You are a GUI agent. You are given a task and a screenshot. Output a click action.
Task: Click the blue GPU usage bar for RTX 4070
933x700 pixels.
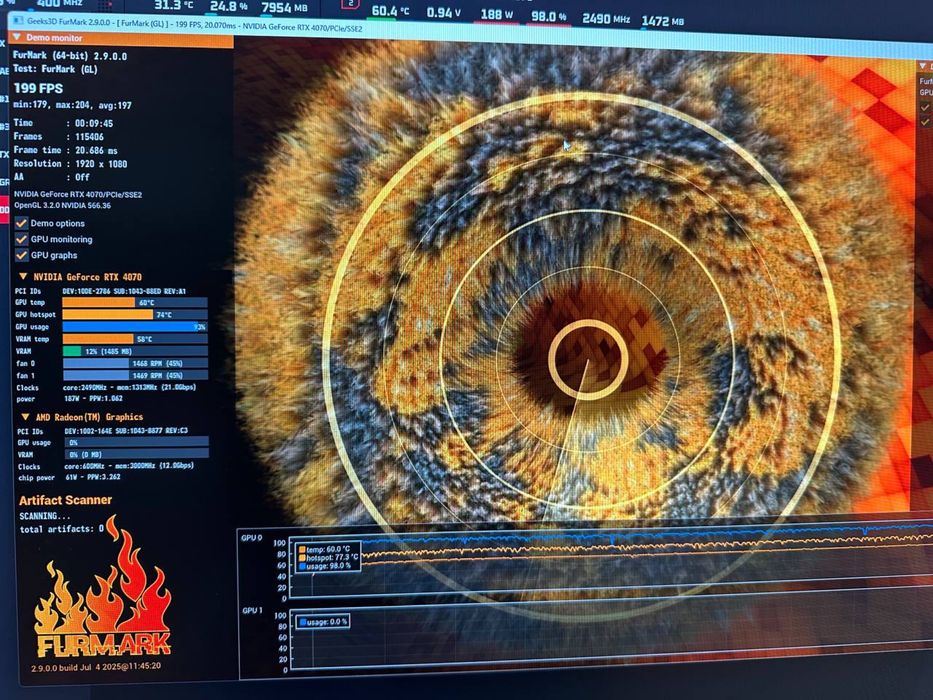pyautogui.click(x=134, y=327)
